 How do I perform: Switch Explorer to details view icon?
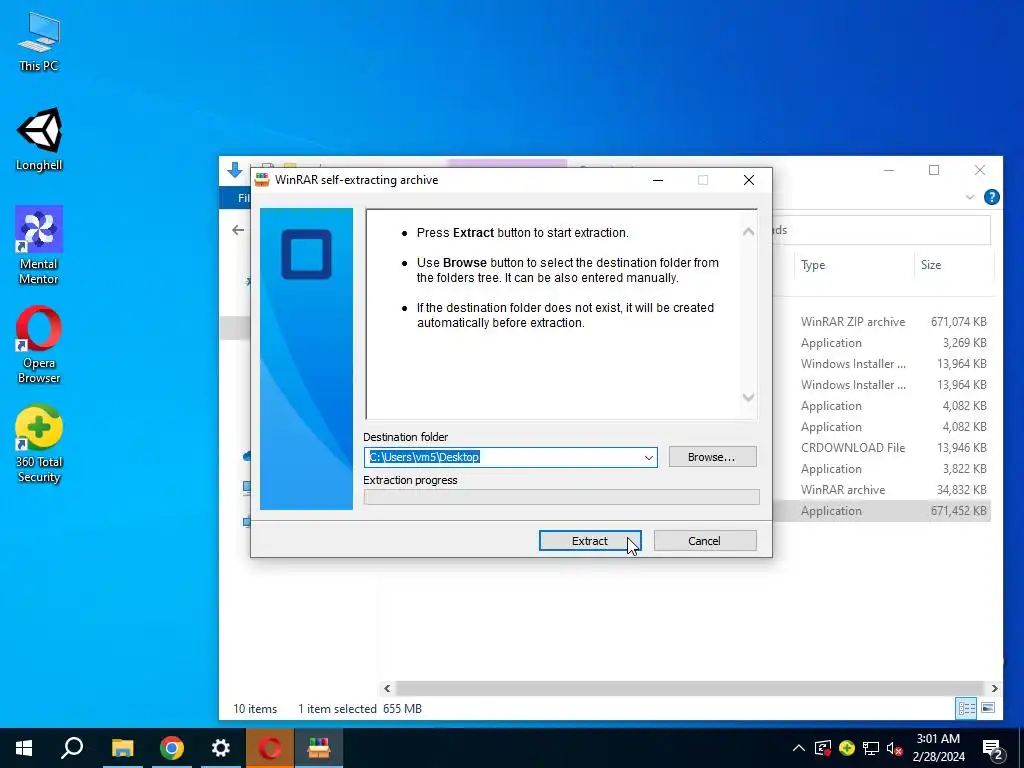[967, 708]
